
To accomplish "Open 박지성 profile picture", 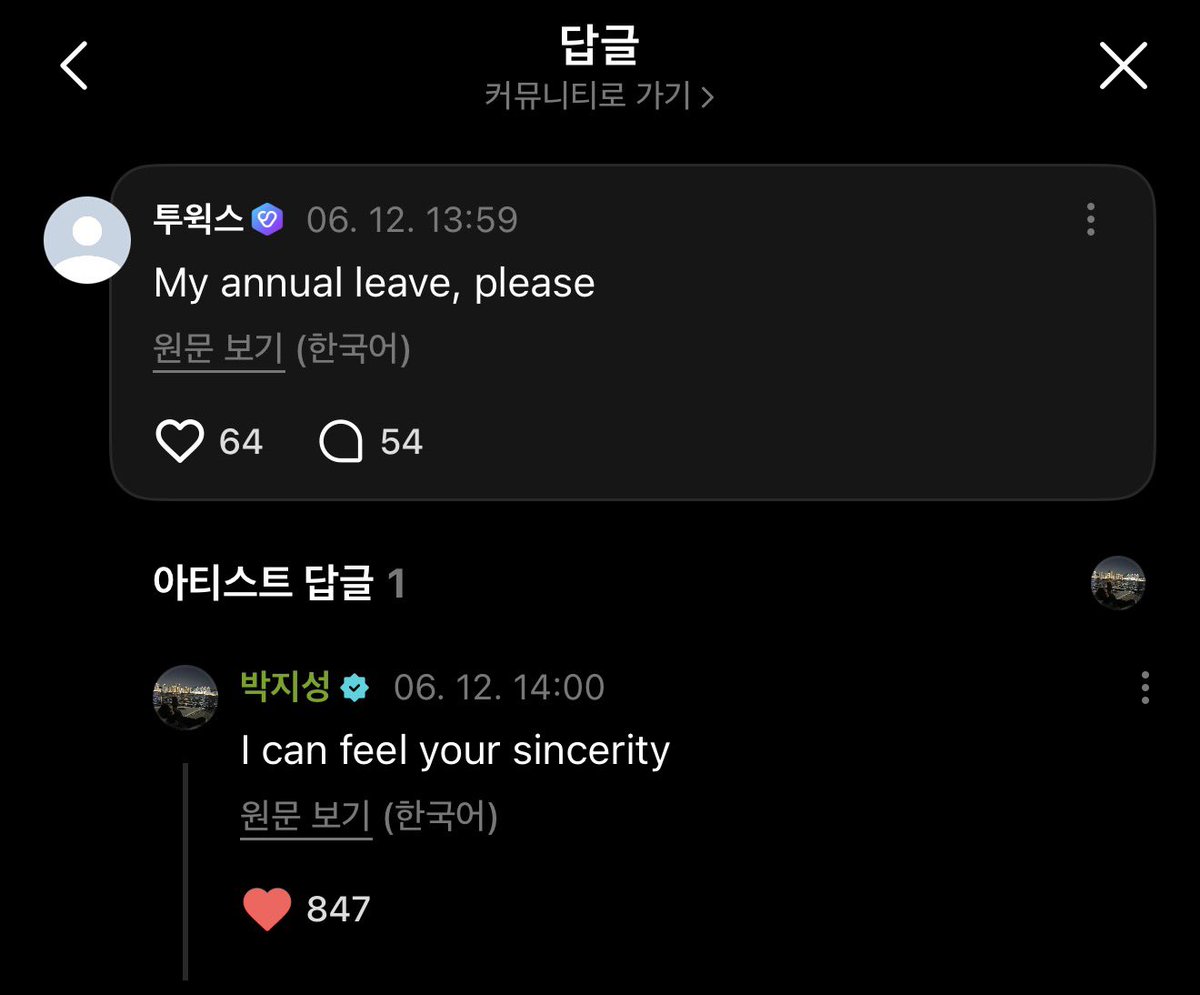I will coord(185,697).
